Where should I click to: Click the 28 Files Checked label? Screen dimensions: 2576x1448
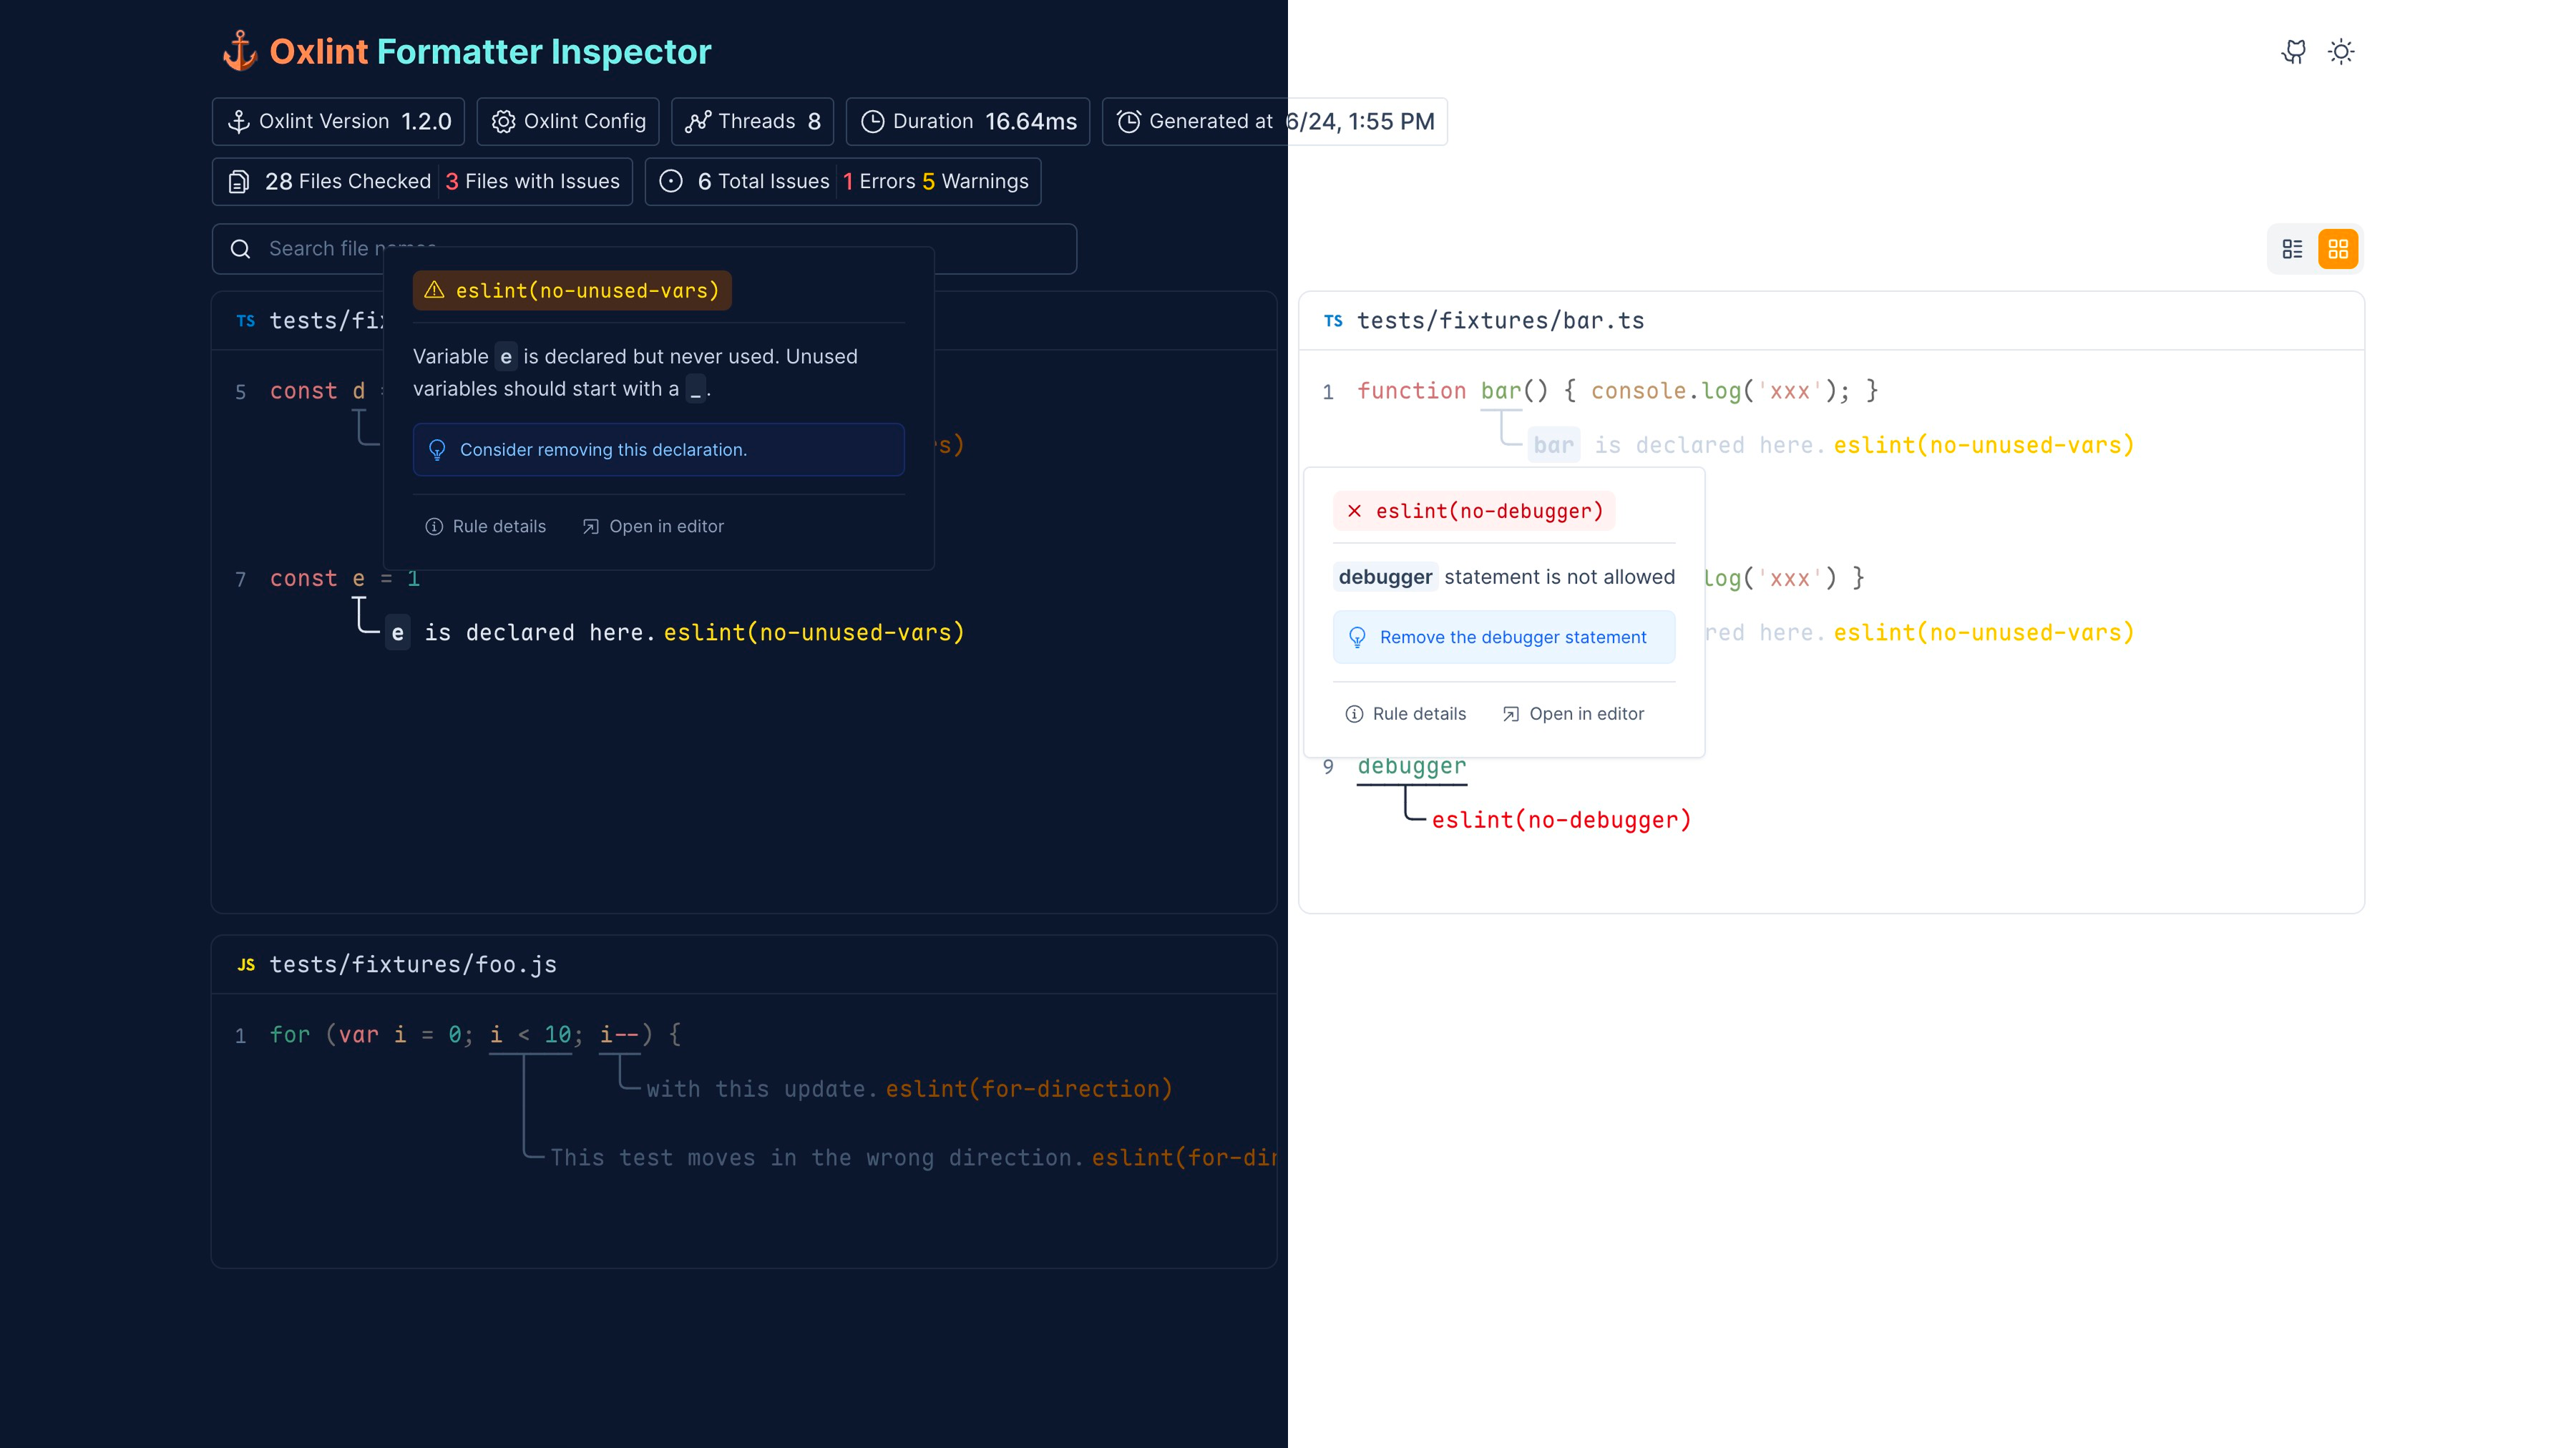[x=348, y=182]
